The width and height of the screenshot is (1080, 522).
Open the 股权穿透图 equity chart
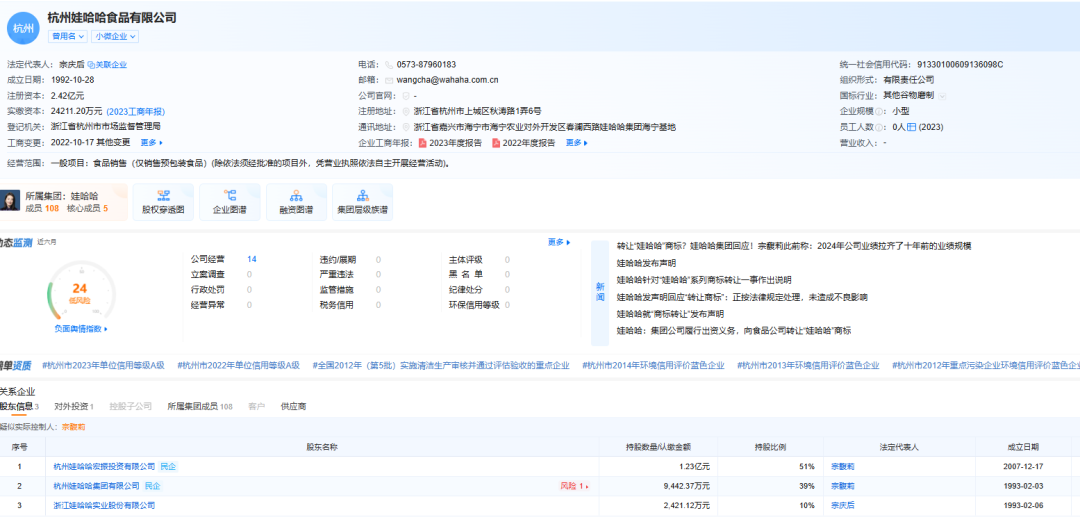(x=163, y=202)
